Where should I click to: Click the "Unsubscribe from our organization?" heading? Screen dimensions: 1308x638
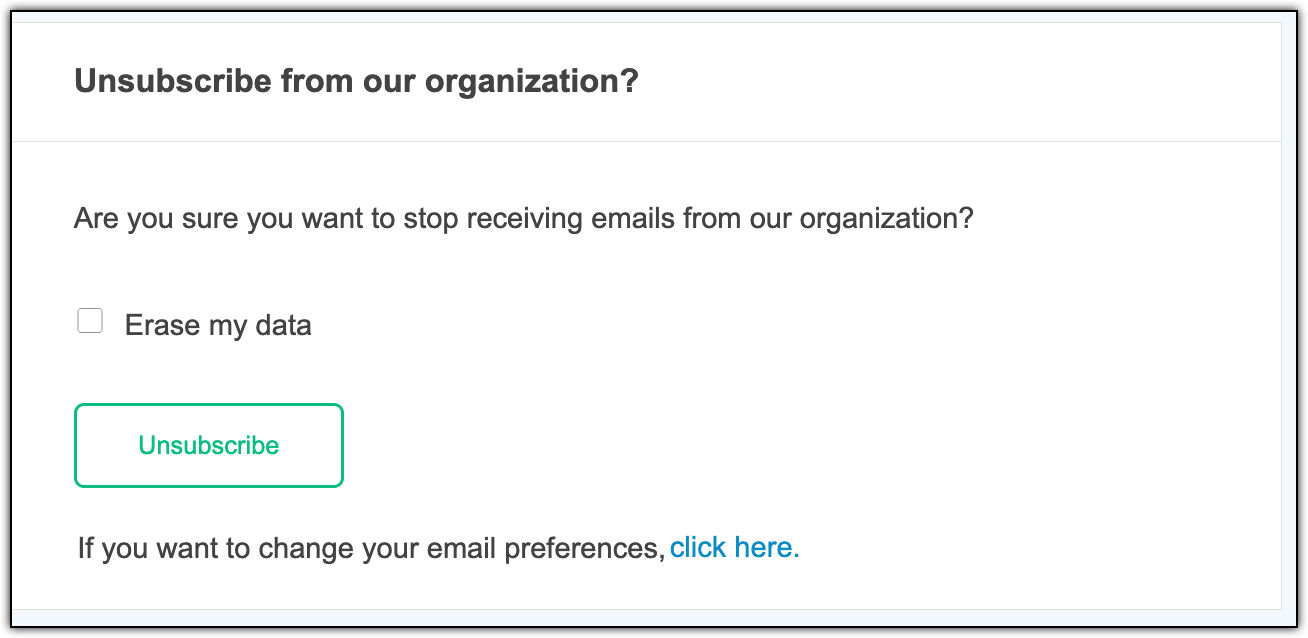pos(355,81)
